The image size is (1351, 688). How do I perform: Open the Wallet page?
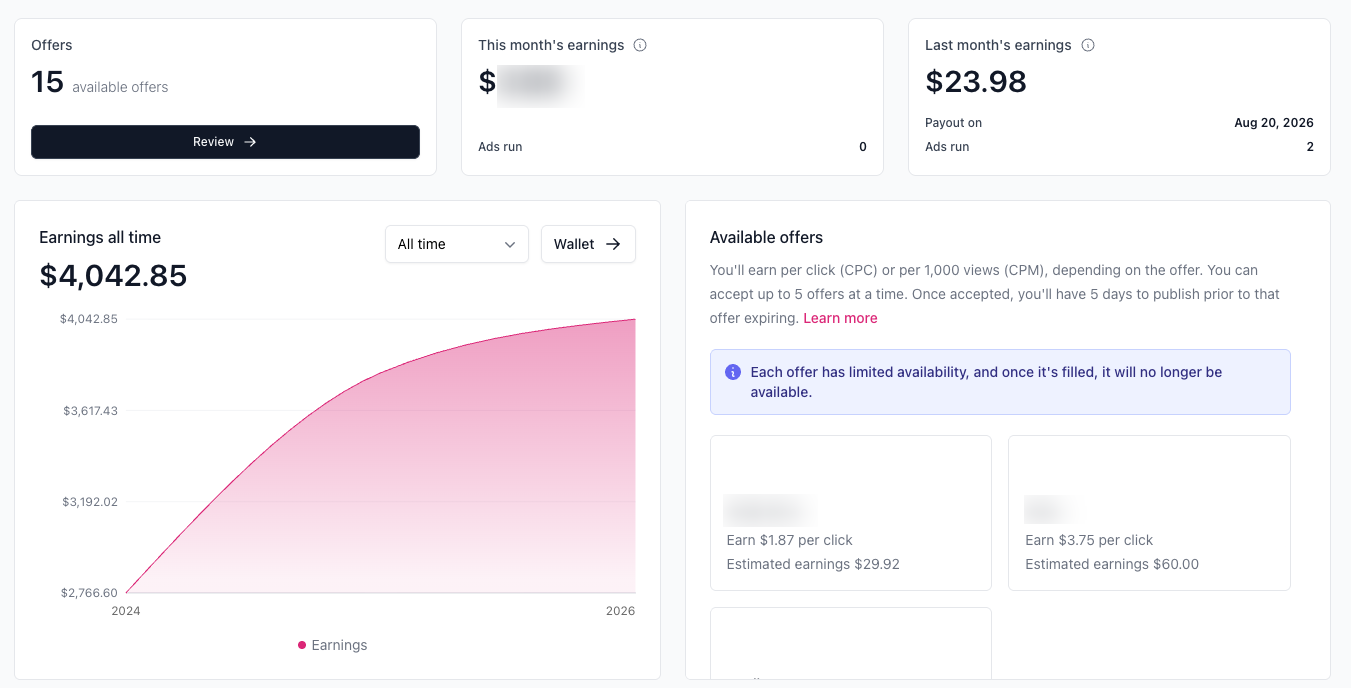(588, 244)
